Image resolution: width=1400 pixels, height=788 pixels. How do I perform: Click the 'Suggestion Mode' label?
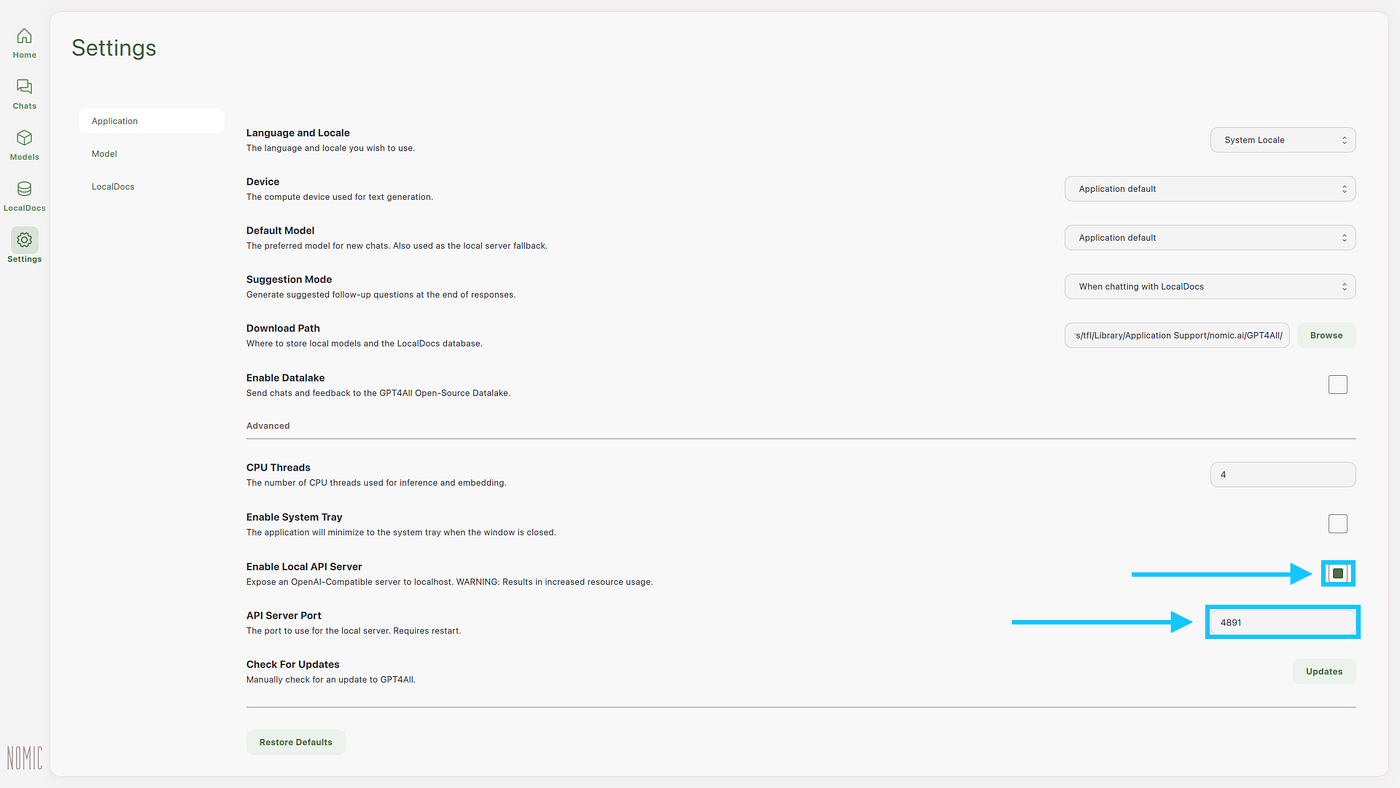tap(289, 280)
